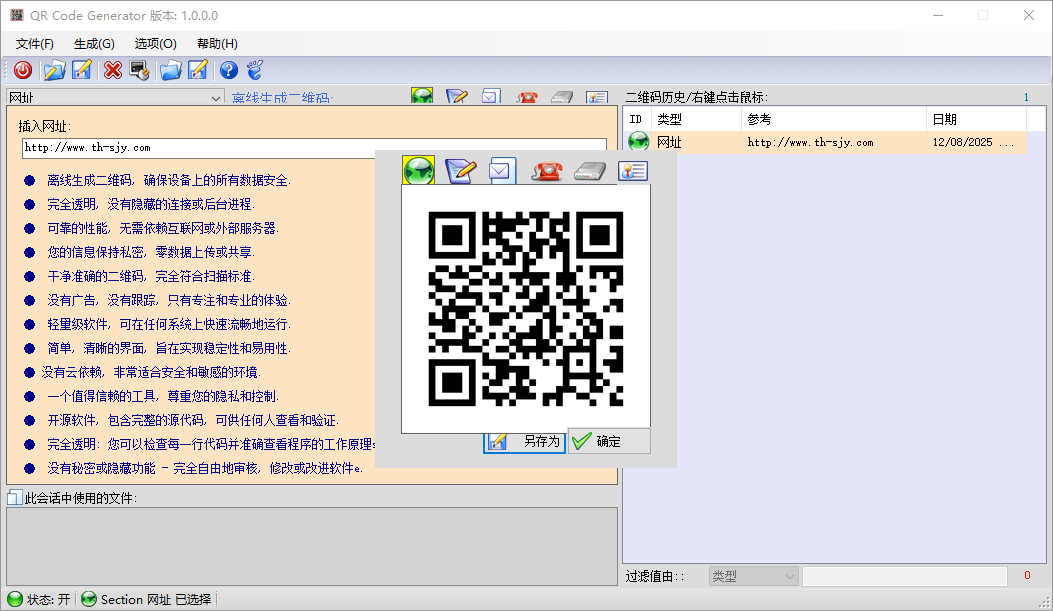1053x611 pixels.
Task: Select the red telephone icon above QR code
Action: pyautogui.click(x=546, y=171)
